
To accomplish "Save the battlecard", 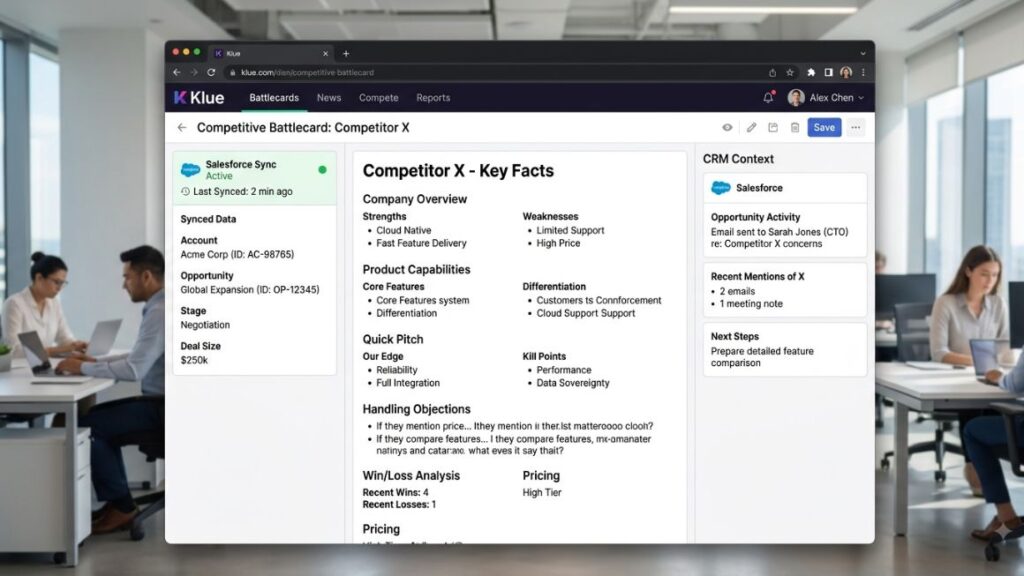I will click(x=824, y=127).
